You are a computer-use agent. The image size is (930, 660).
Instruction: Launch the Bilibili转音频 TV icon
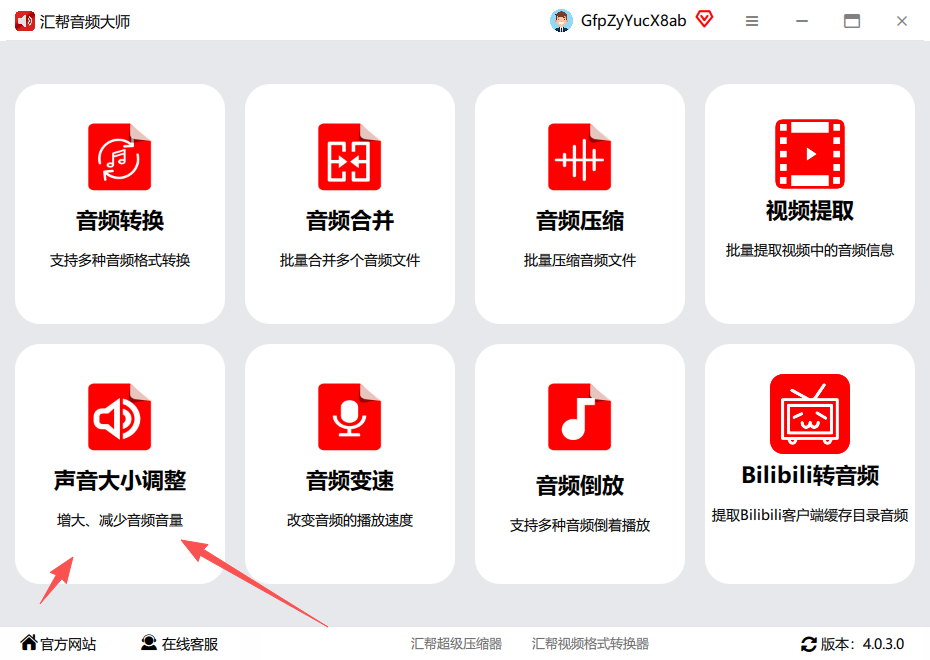[x=810, y=413]
